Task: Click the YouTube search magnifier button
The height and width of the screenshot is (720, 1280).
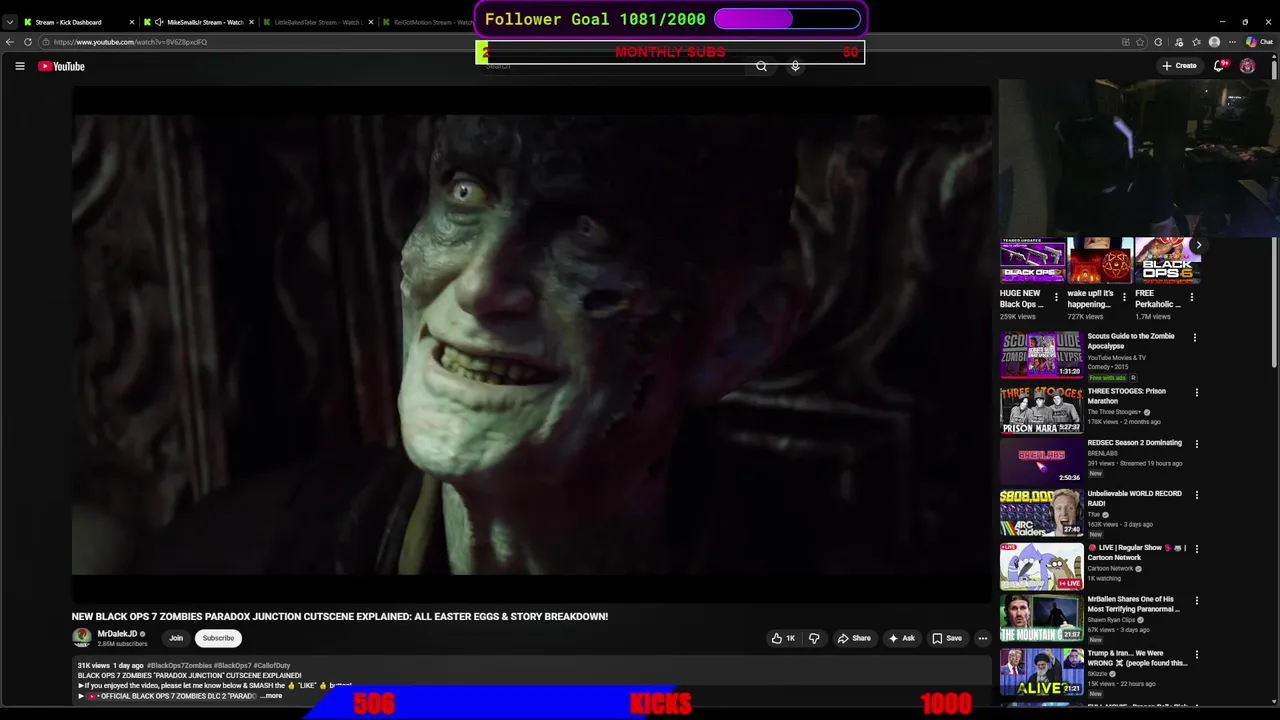Action: (761, 66)
